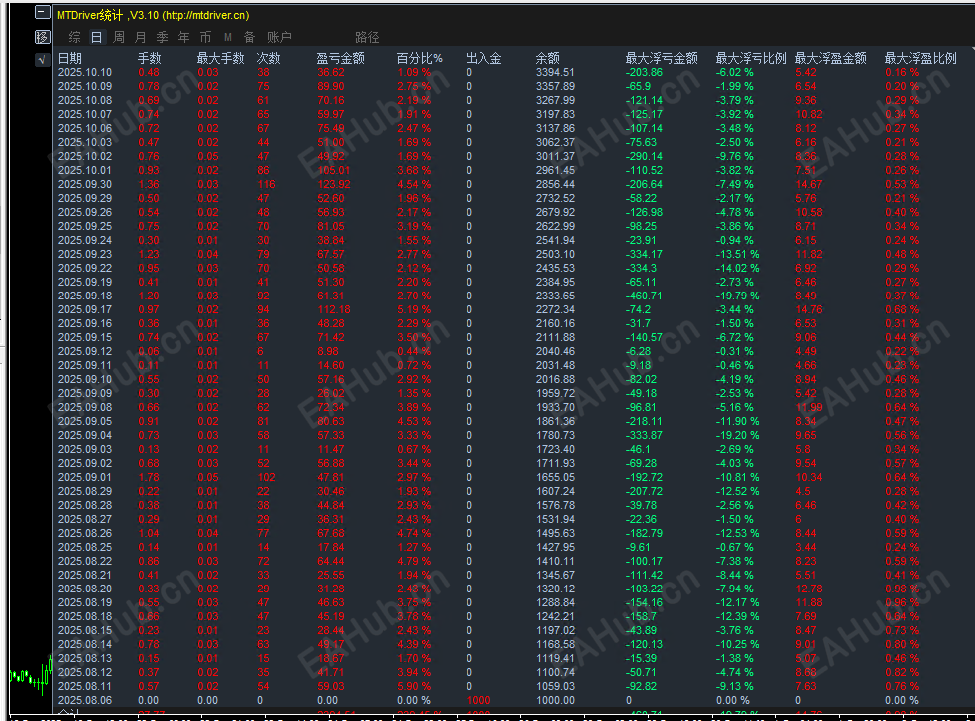This screenshot has width=975, height=721.
Task: Click the 最大浮盈金额 column header
Action: (831, 58)
